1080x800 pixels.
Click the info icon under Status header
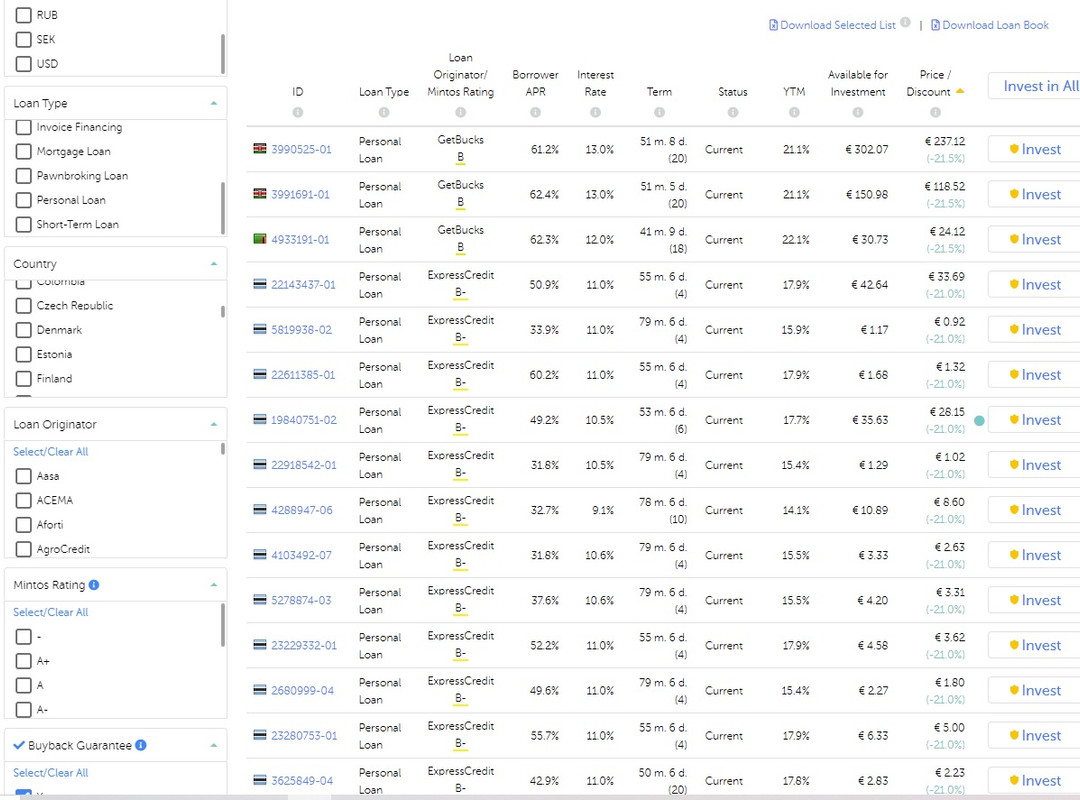[x=733, y=112]
